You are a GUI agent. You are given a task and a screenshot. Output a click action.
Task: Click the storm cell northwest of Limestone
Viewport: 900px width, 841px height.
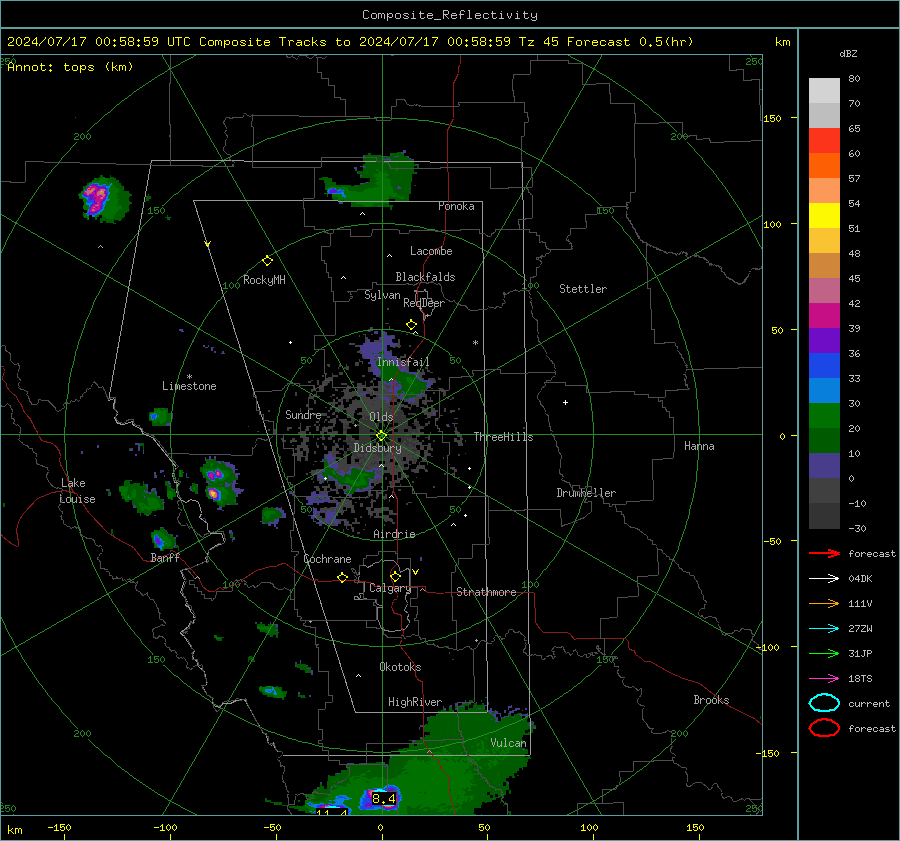[x=103, y=199]
